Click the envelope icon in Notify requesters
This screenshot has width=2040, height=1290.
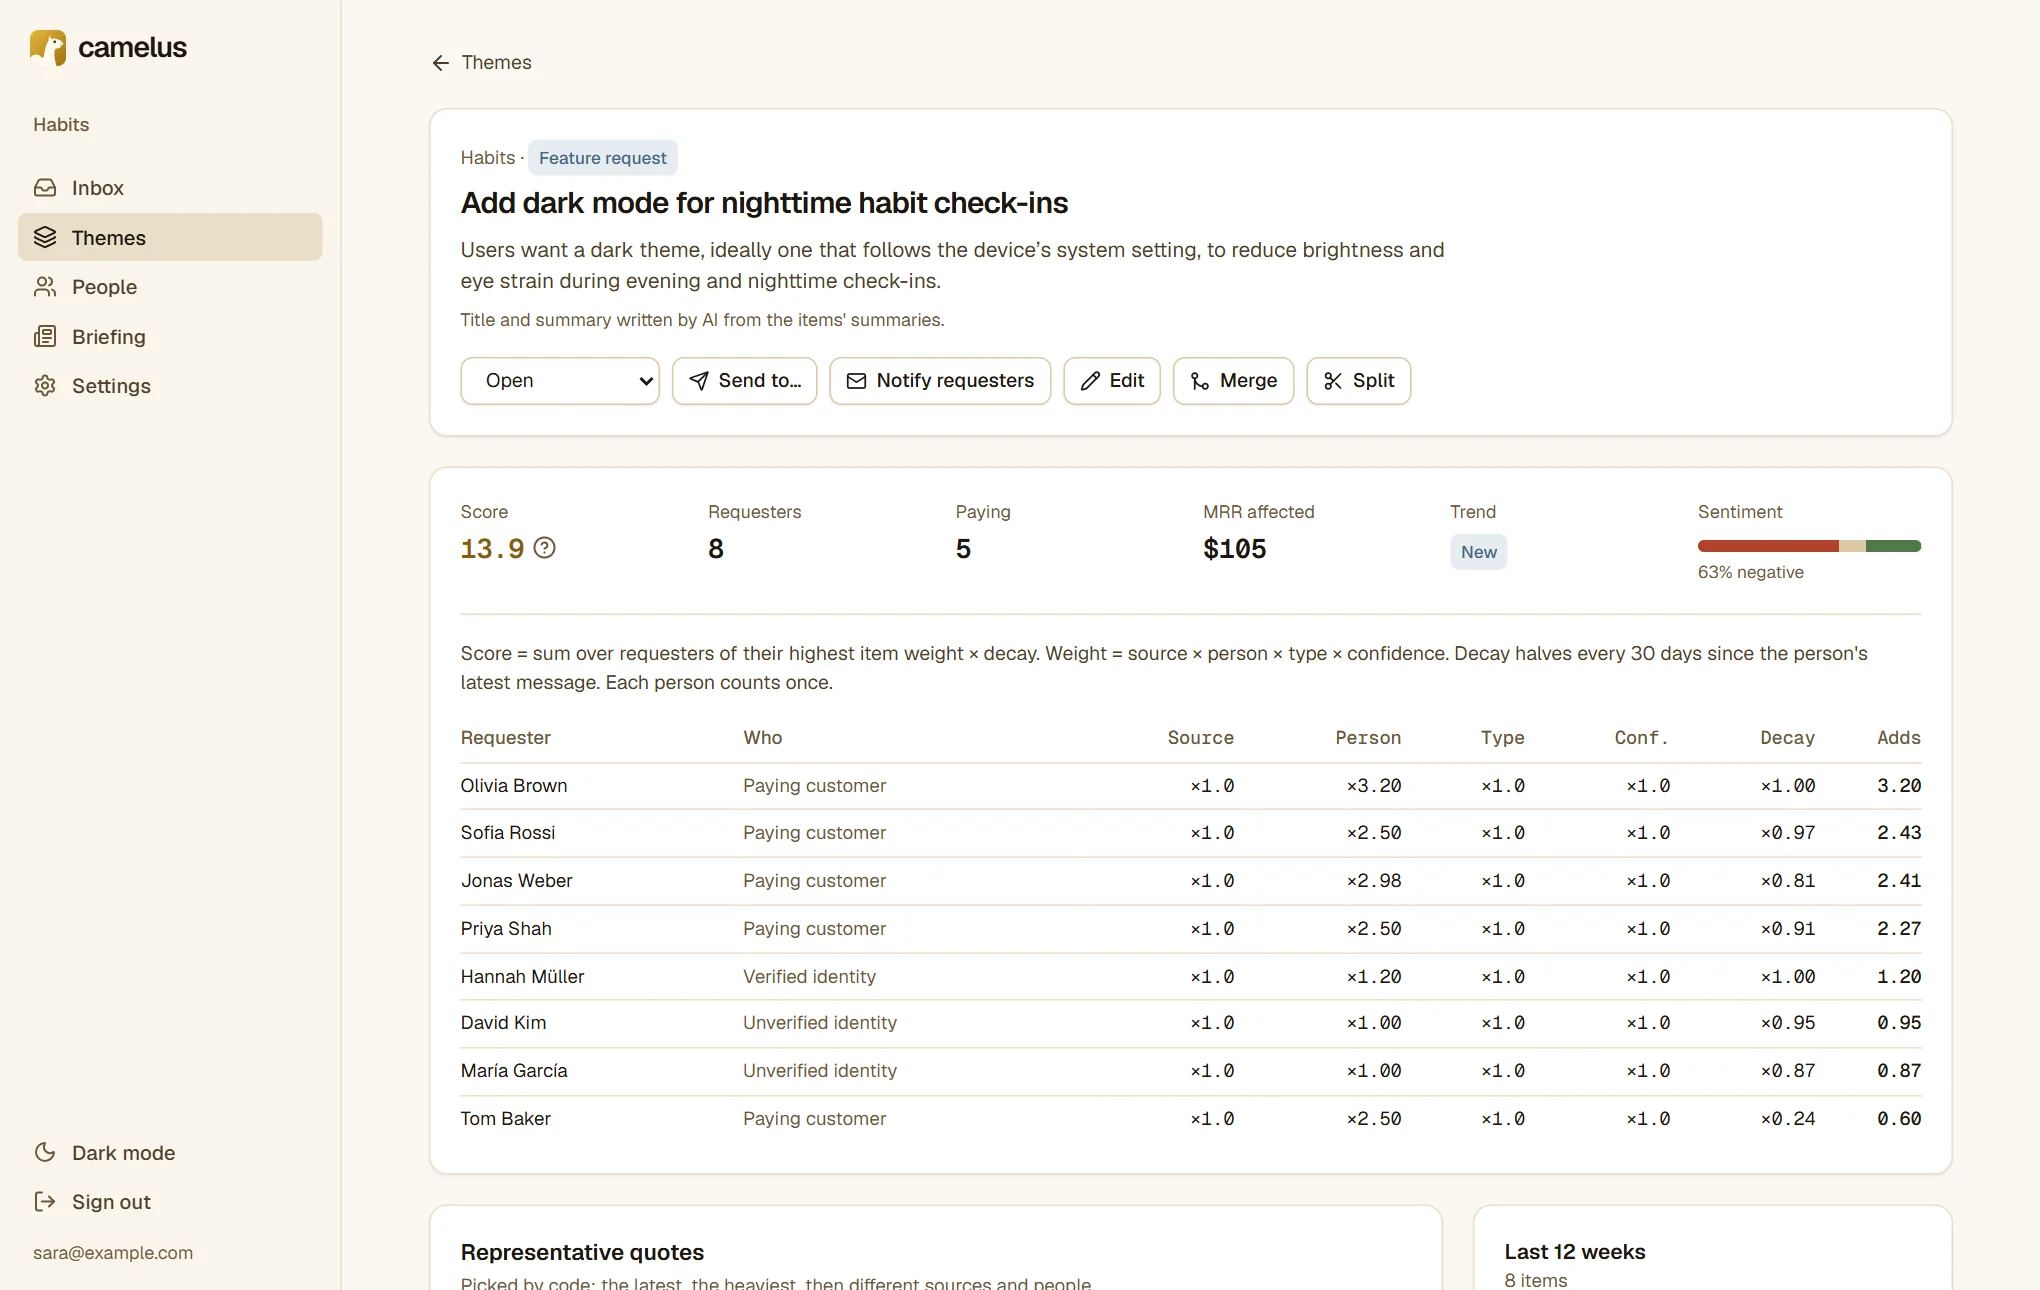point(856,381)
